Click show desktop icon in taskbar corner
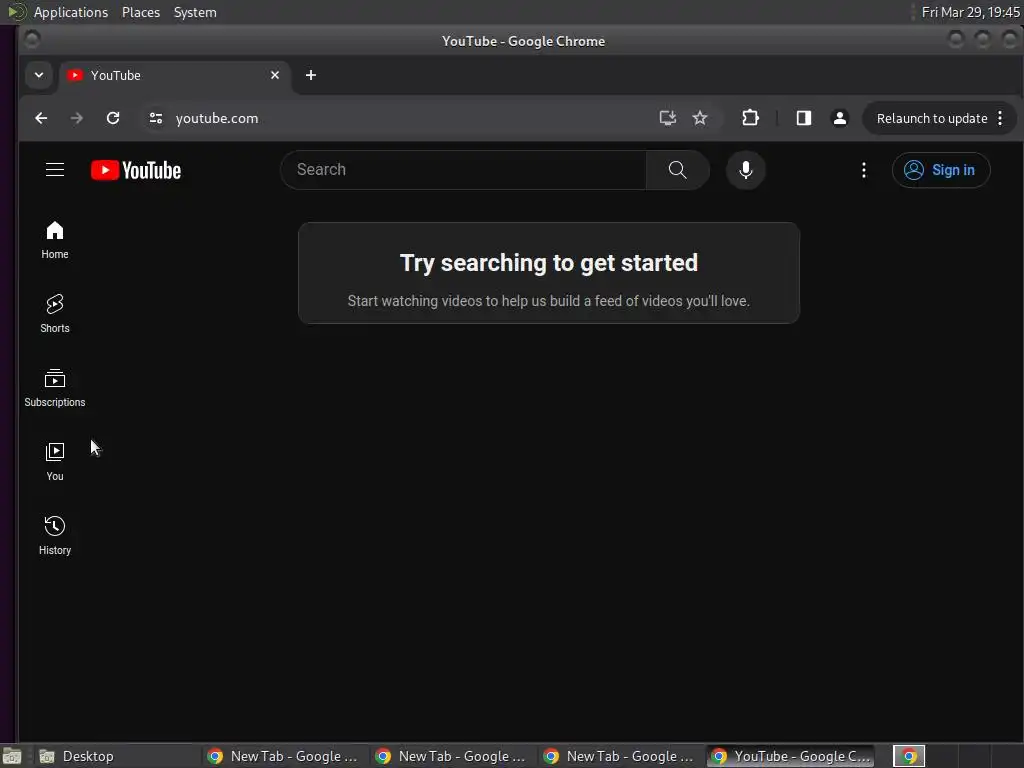The width and height of the screenshot is (1024, 768). (x=12, y=757)
